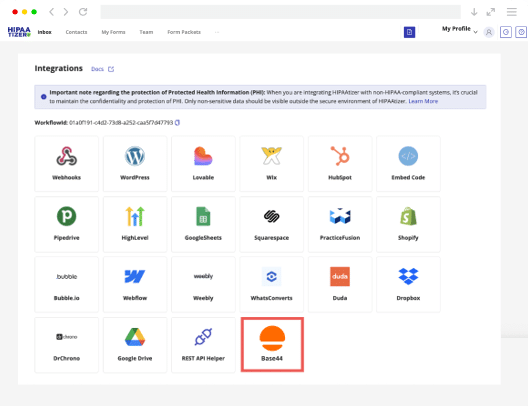Go back in browser

tap(52, 12)
